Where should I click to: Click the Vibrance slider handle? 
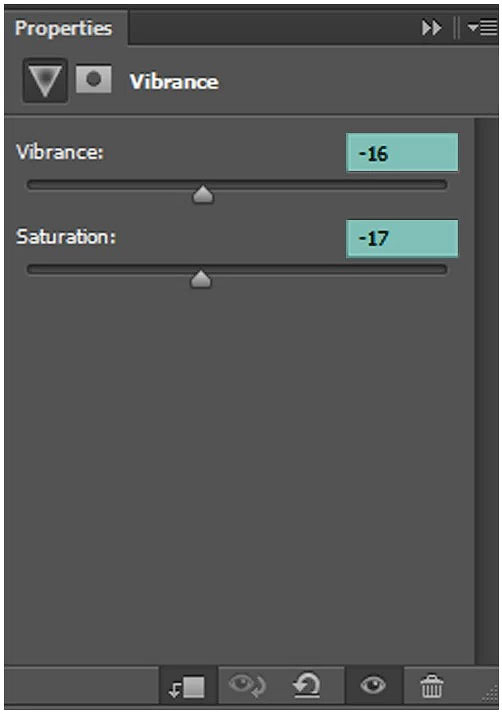(x=203, y=194)
